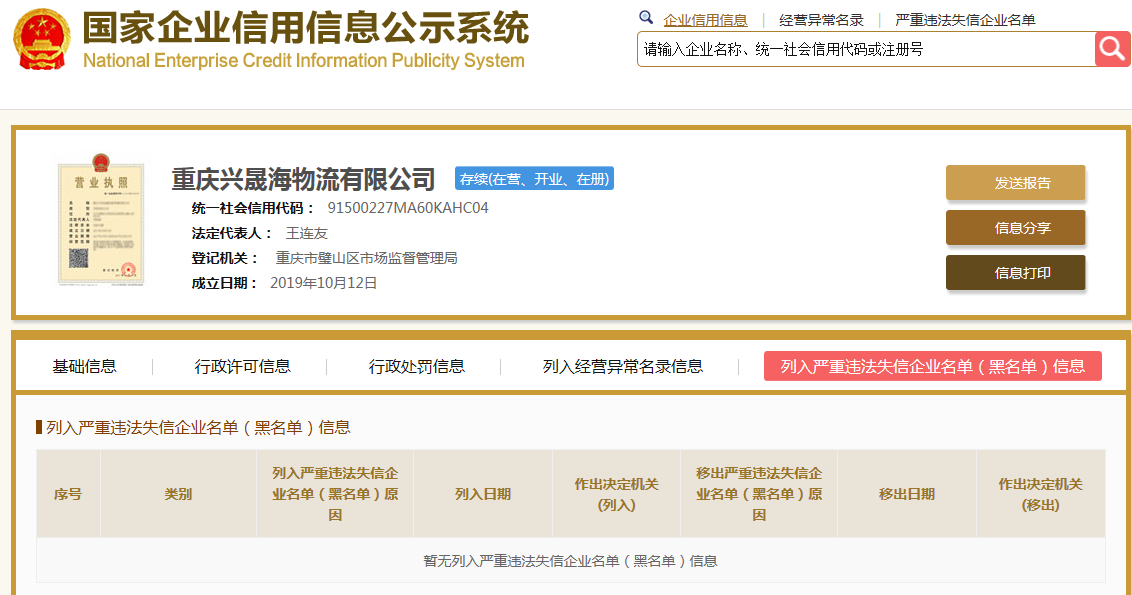This screenshot has height=595, width=1132.
Task: Select the 企业信用信息 search tab
Action: (705, 20)
